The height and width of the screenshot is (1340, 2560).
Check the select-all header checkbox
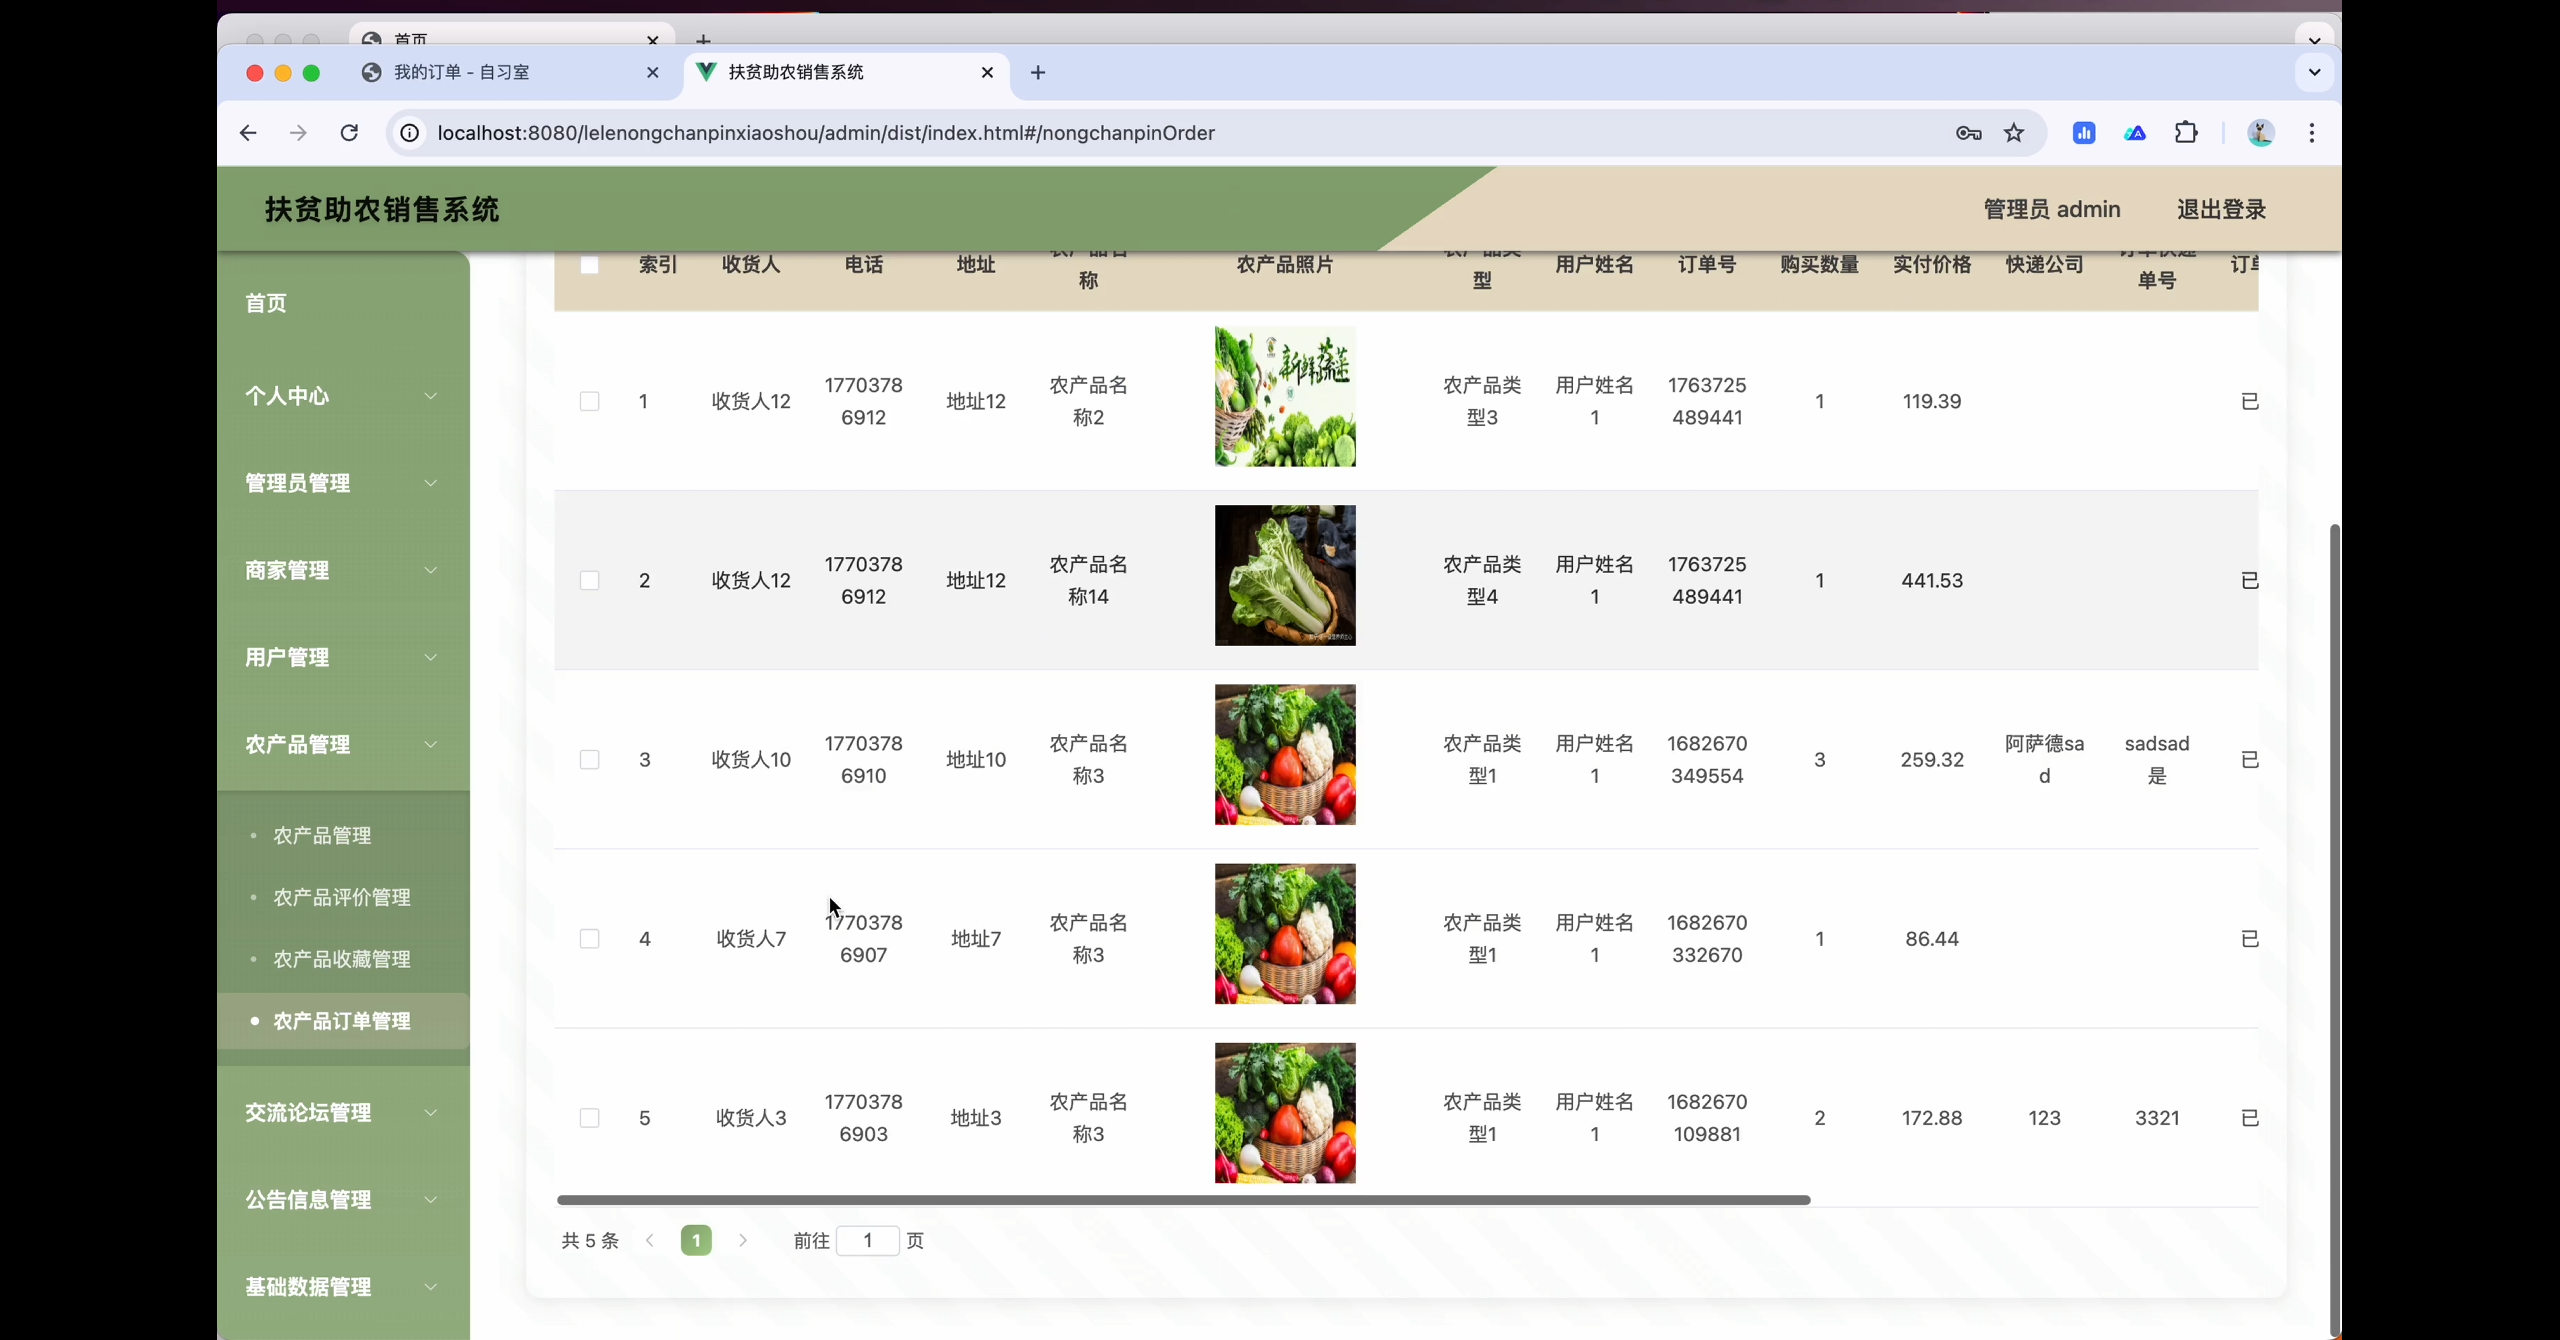click(589, 265)
